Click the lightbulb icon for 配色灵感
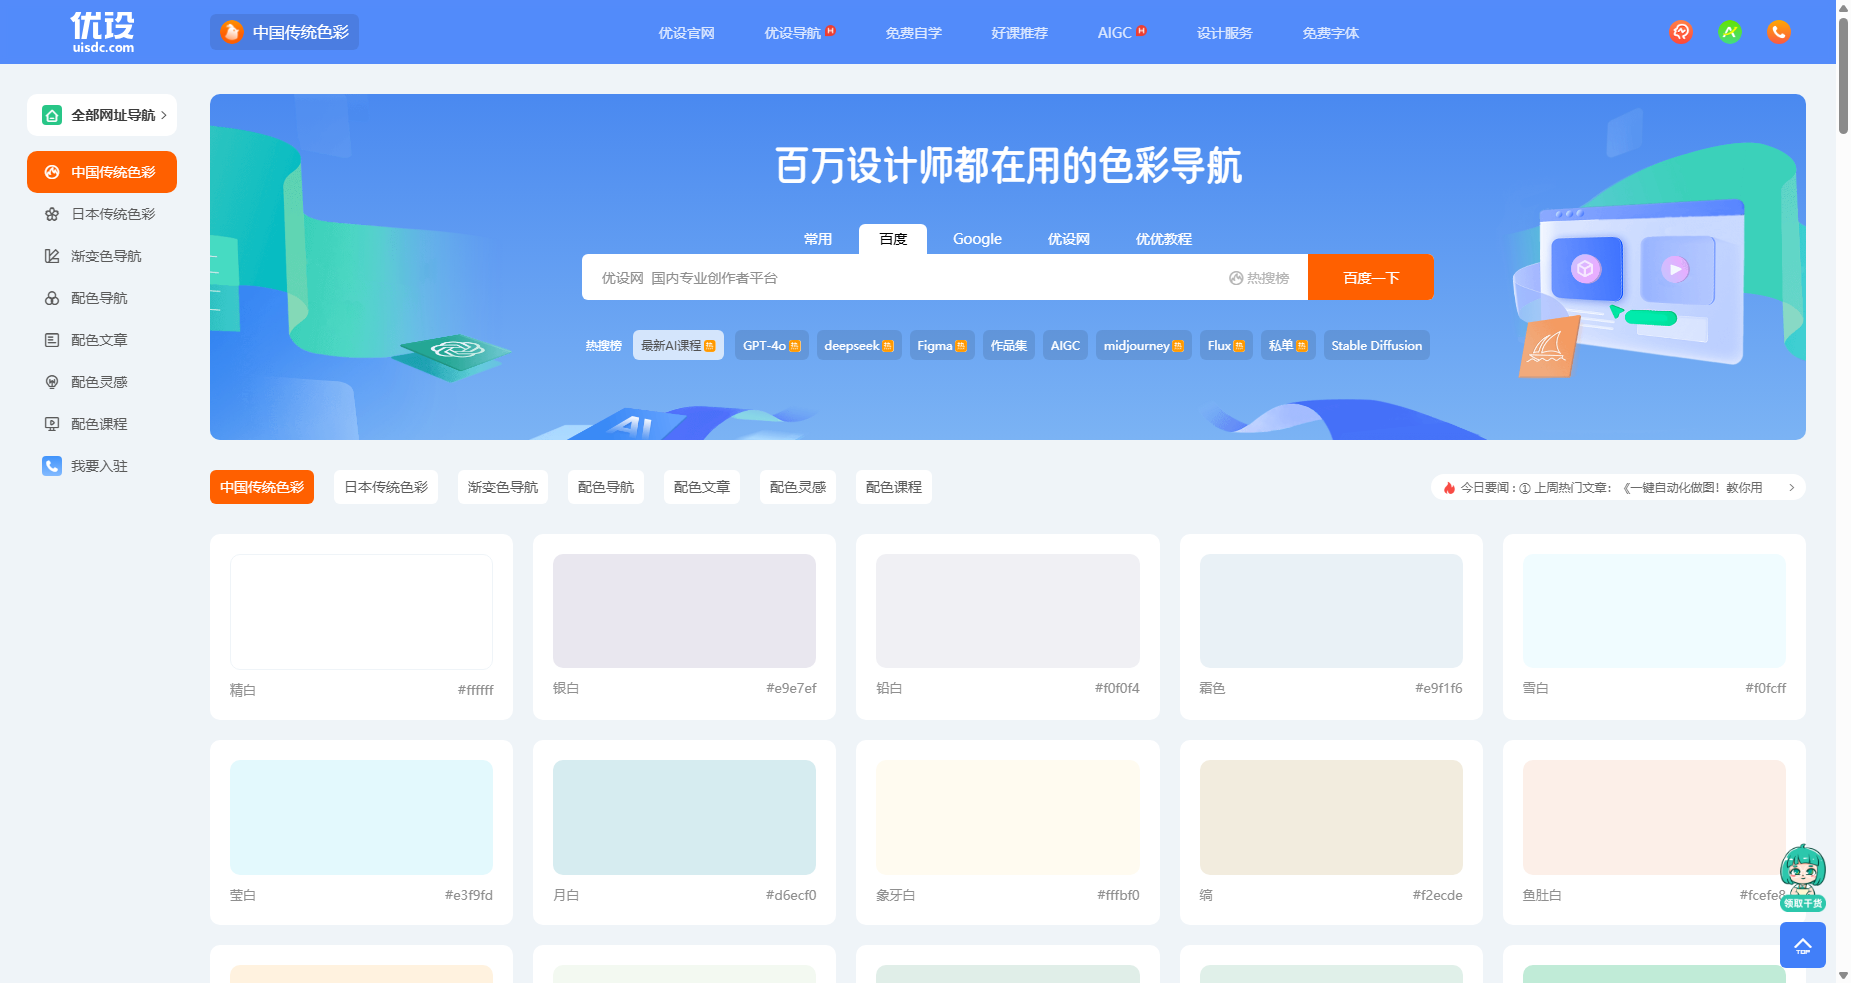This screenshot has height=983, width=1851. click(52, 382)
